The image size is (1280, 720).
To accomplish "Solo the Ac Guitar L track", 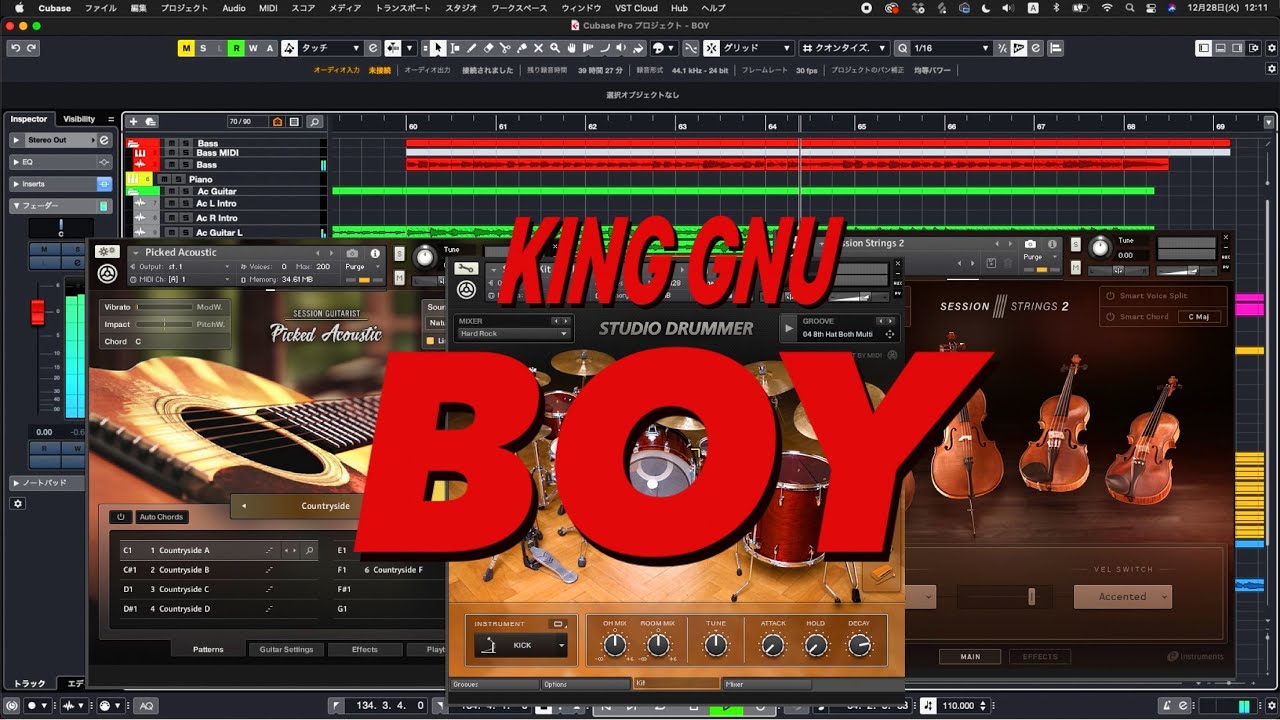I will click(184, 232).
